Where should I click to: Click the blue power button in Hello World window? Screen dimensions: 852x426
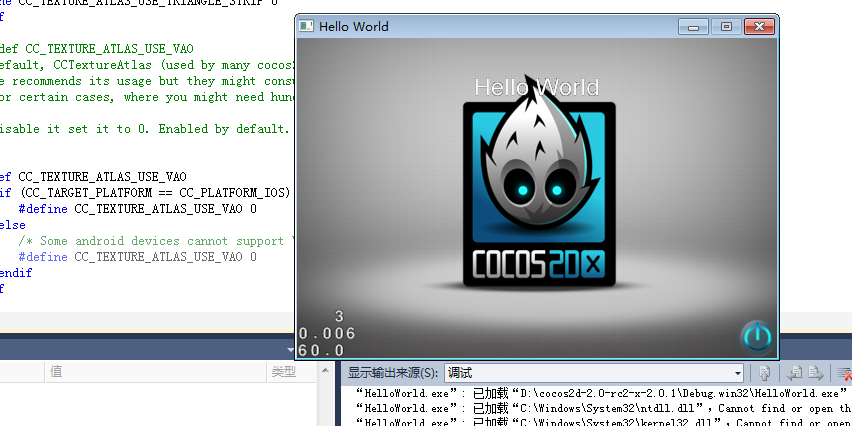(757, 337)
